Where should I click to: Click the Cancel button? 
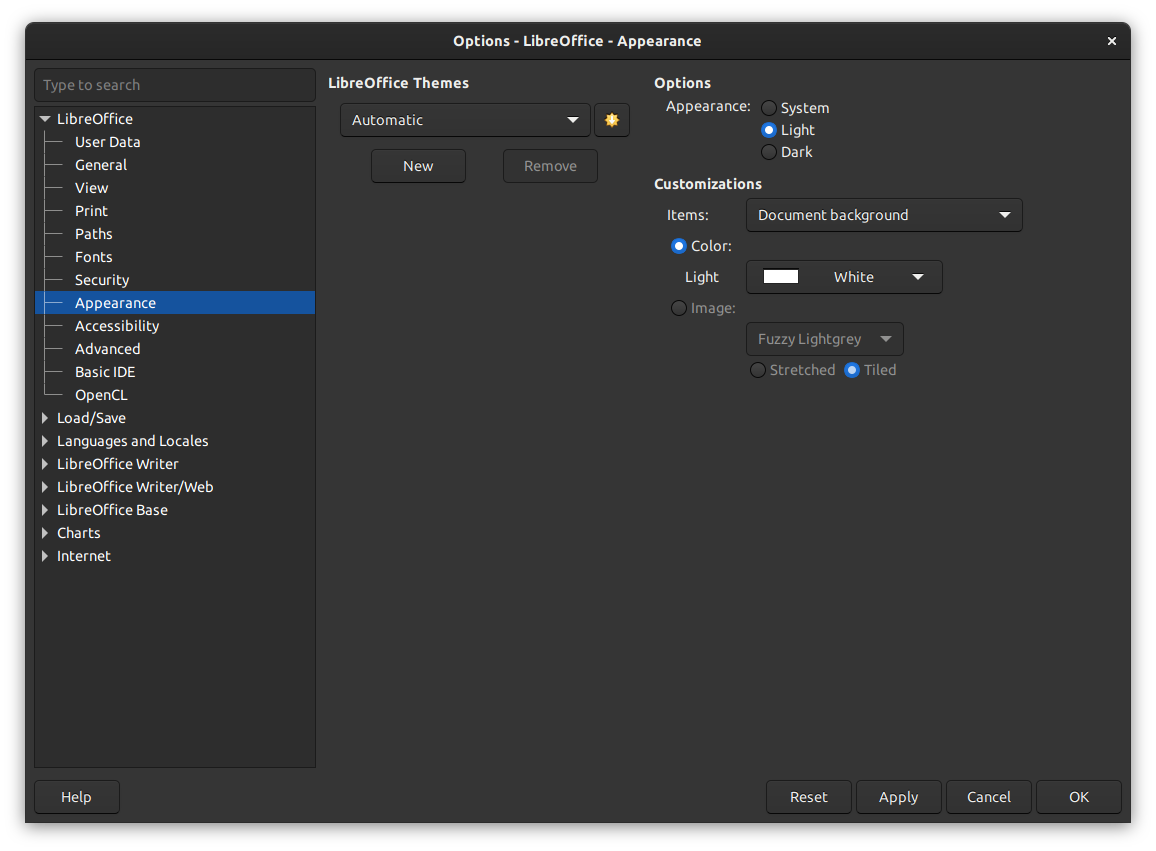point(989,797)
